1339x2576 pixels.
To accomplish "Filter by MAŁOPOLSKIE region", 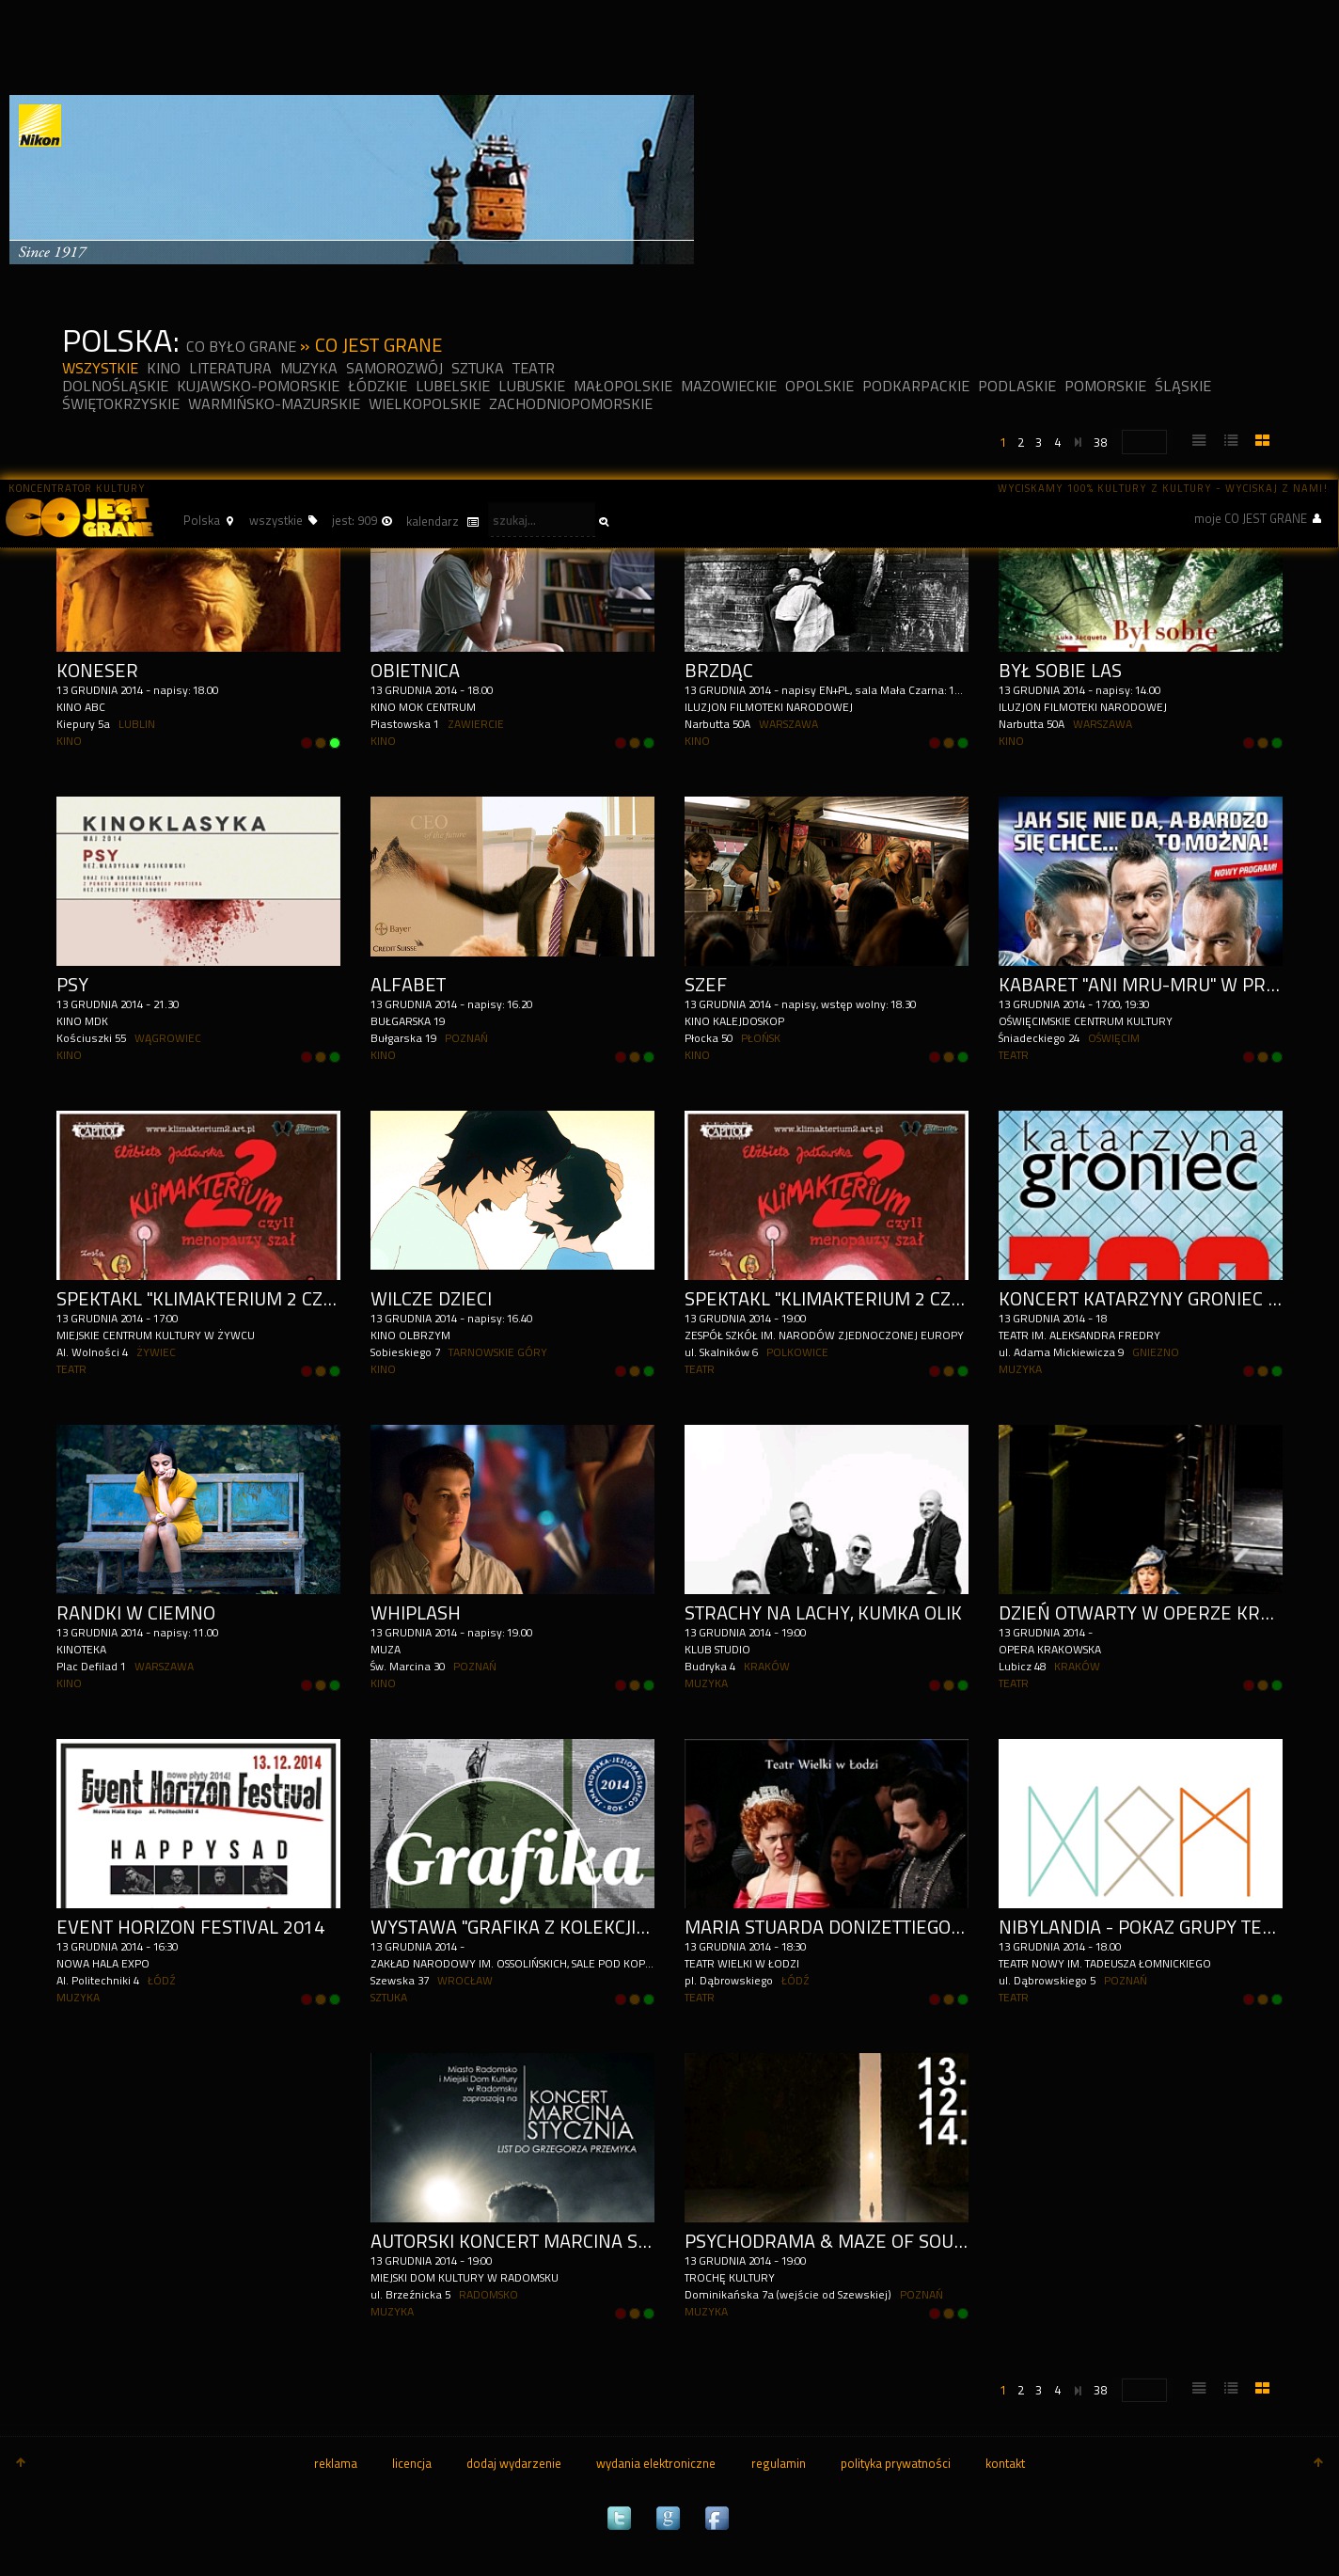I will click(x=623, y=386).
